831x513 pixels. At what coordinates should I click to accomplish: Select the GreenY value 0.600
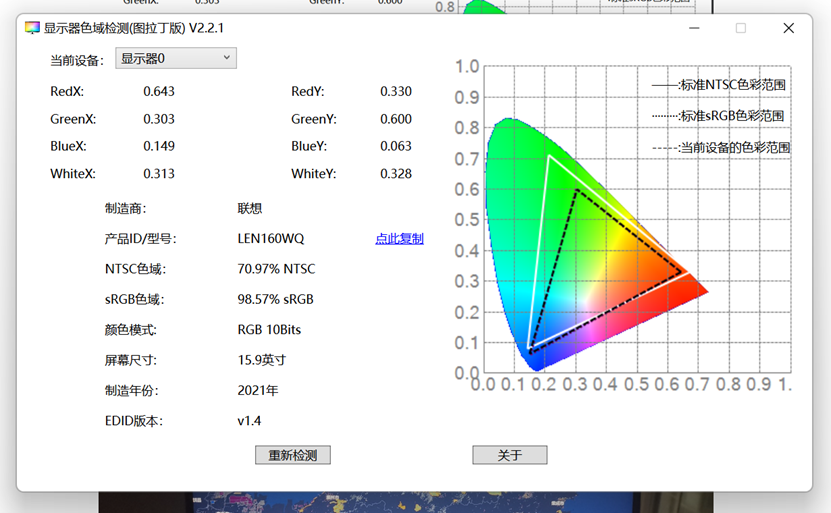tap(396, 119)
